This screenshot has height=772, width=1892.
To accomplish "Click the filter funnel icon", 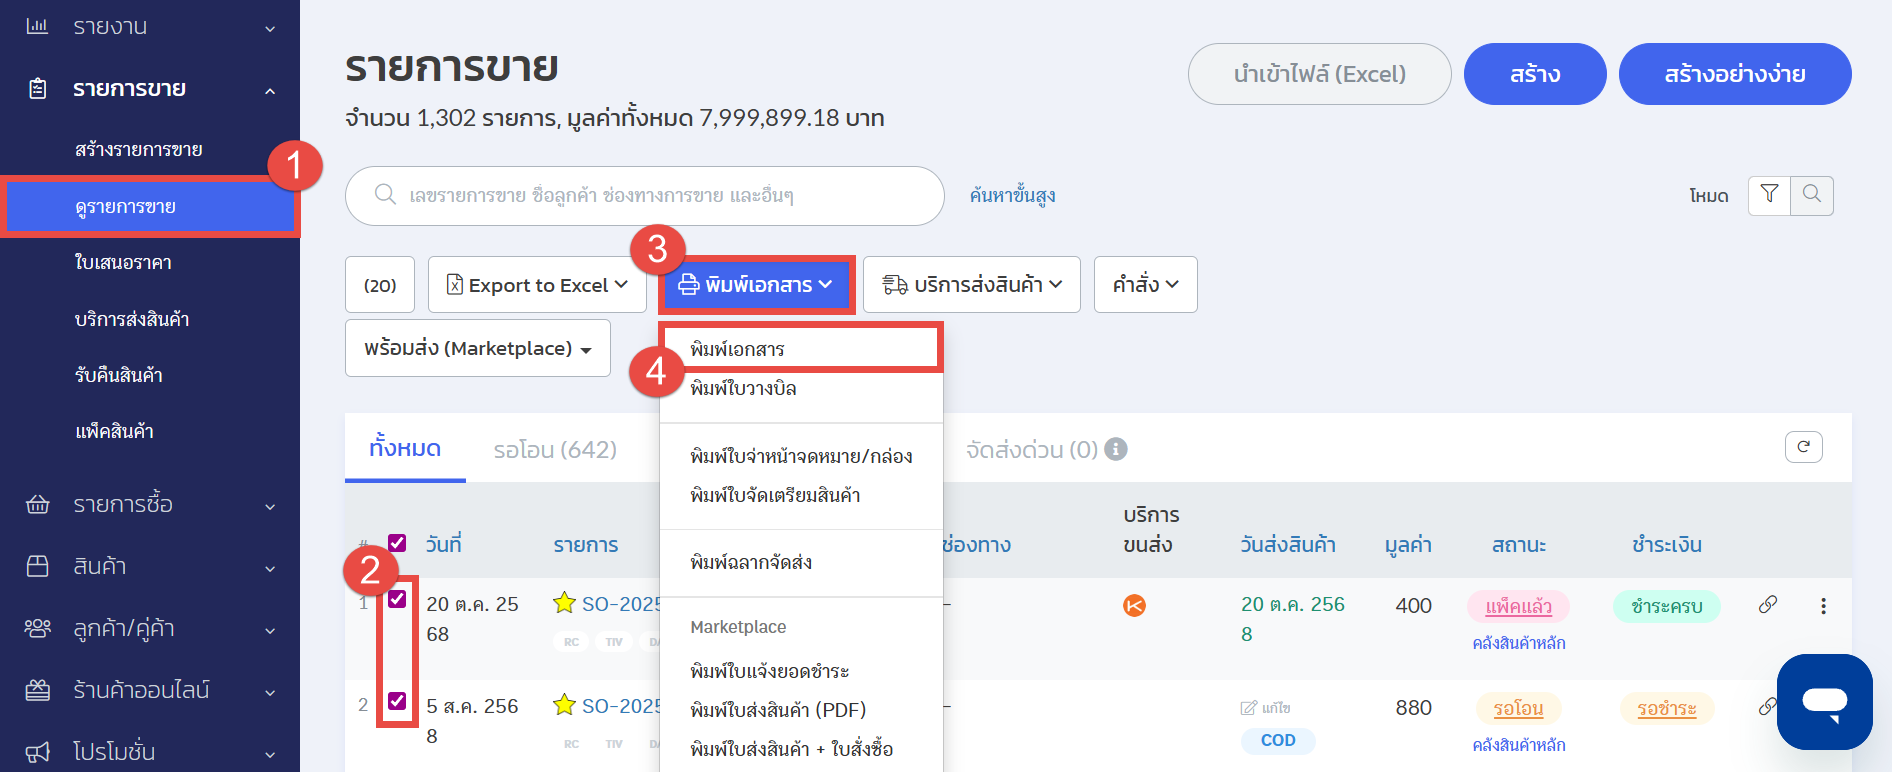I will point(1769,195).
